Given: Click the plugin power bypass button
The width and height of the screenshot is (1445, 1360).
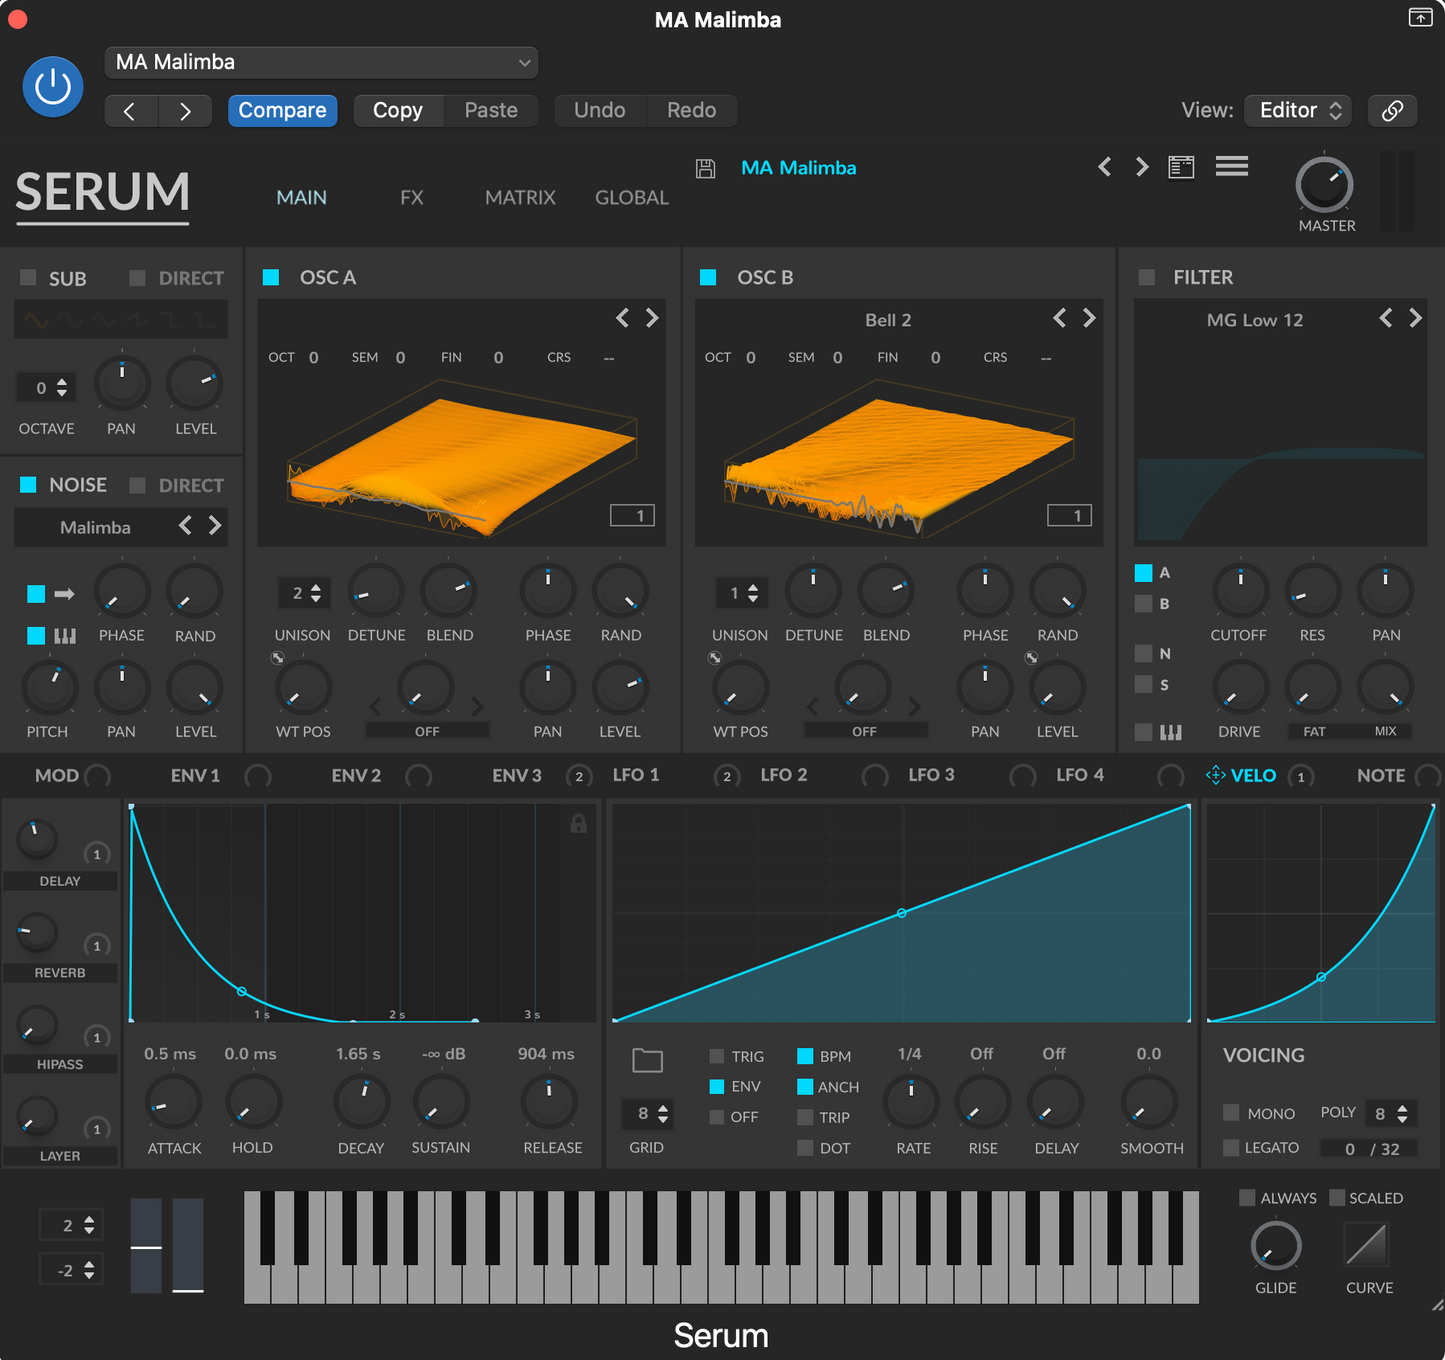Looking at the screenshot, I should (53, 87).
